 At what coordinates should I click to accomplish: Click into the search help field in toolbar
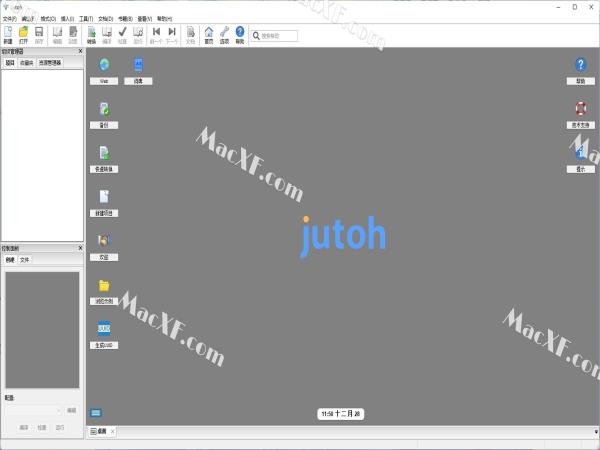point(274,36)
